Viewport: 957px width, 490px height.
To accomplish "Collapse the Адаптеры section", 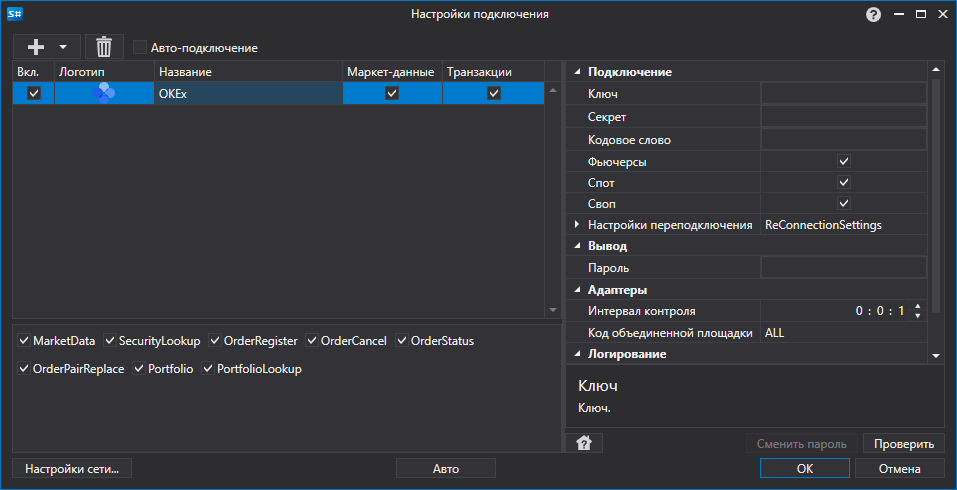I will coord(577,290).
